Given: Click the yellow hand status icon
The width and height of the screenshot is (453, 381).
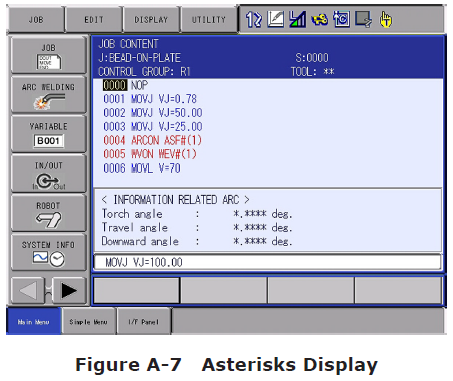Looking at the screenshot, I should (386, 19).
